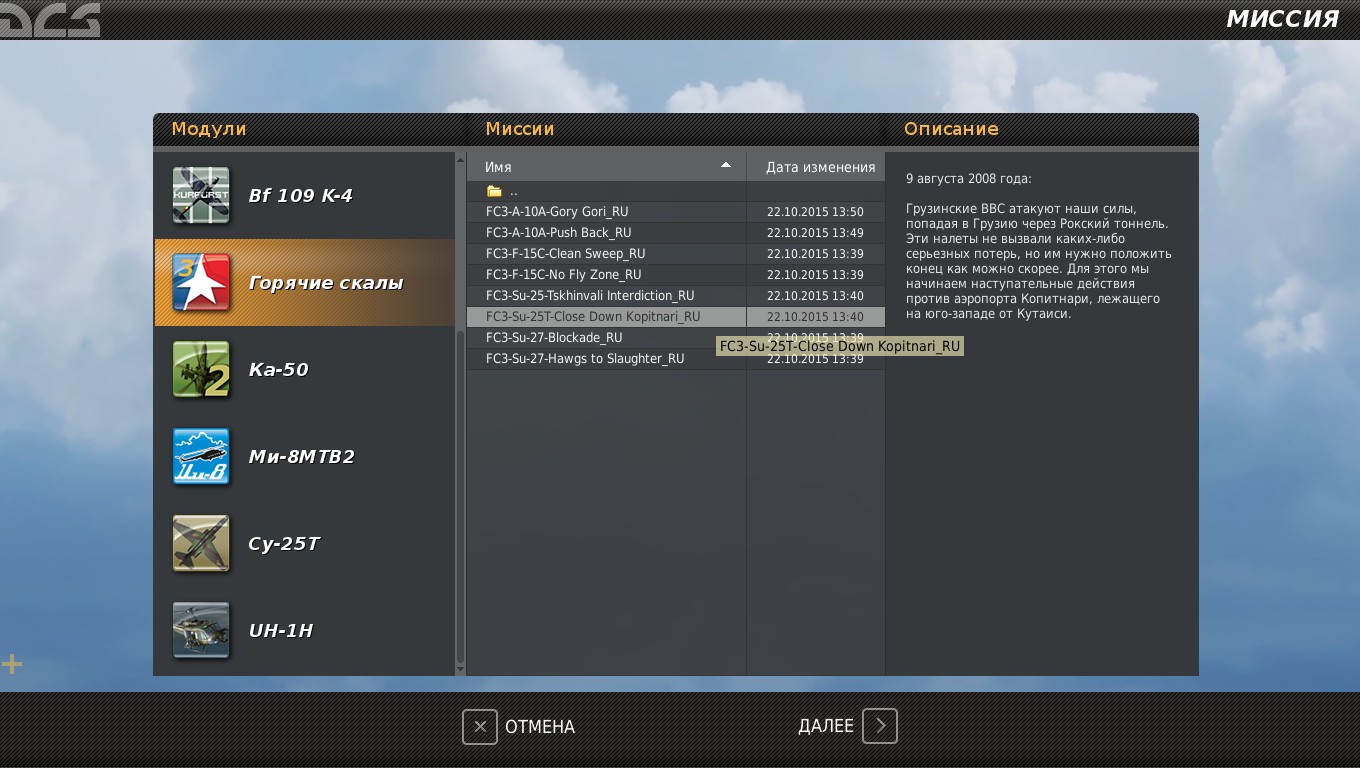Click the arrow icon of the ДАЛЕЕ button

[880, 726]
